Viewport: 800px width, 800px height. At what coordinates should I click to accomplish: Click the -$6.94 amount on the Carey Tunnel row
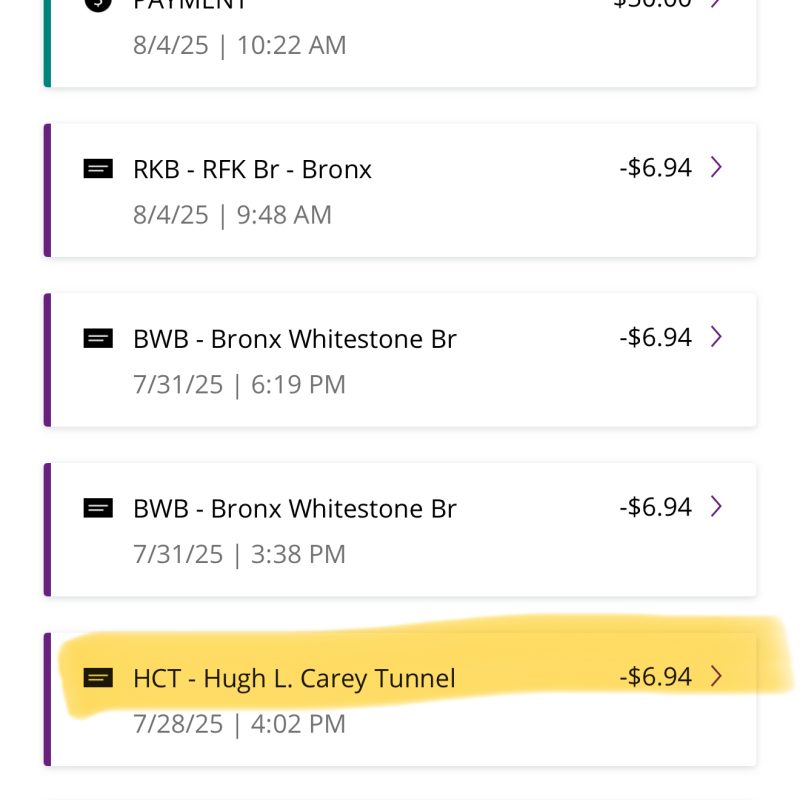pos(655,678)
